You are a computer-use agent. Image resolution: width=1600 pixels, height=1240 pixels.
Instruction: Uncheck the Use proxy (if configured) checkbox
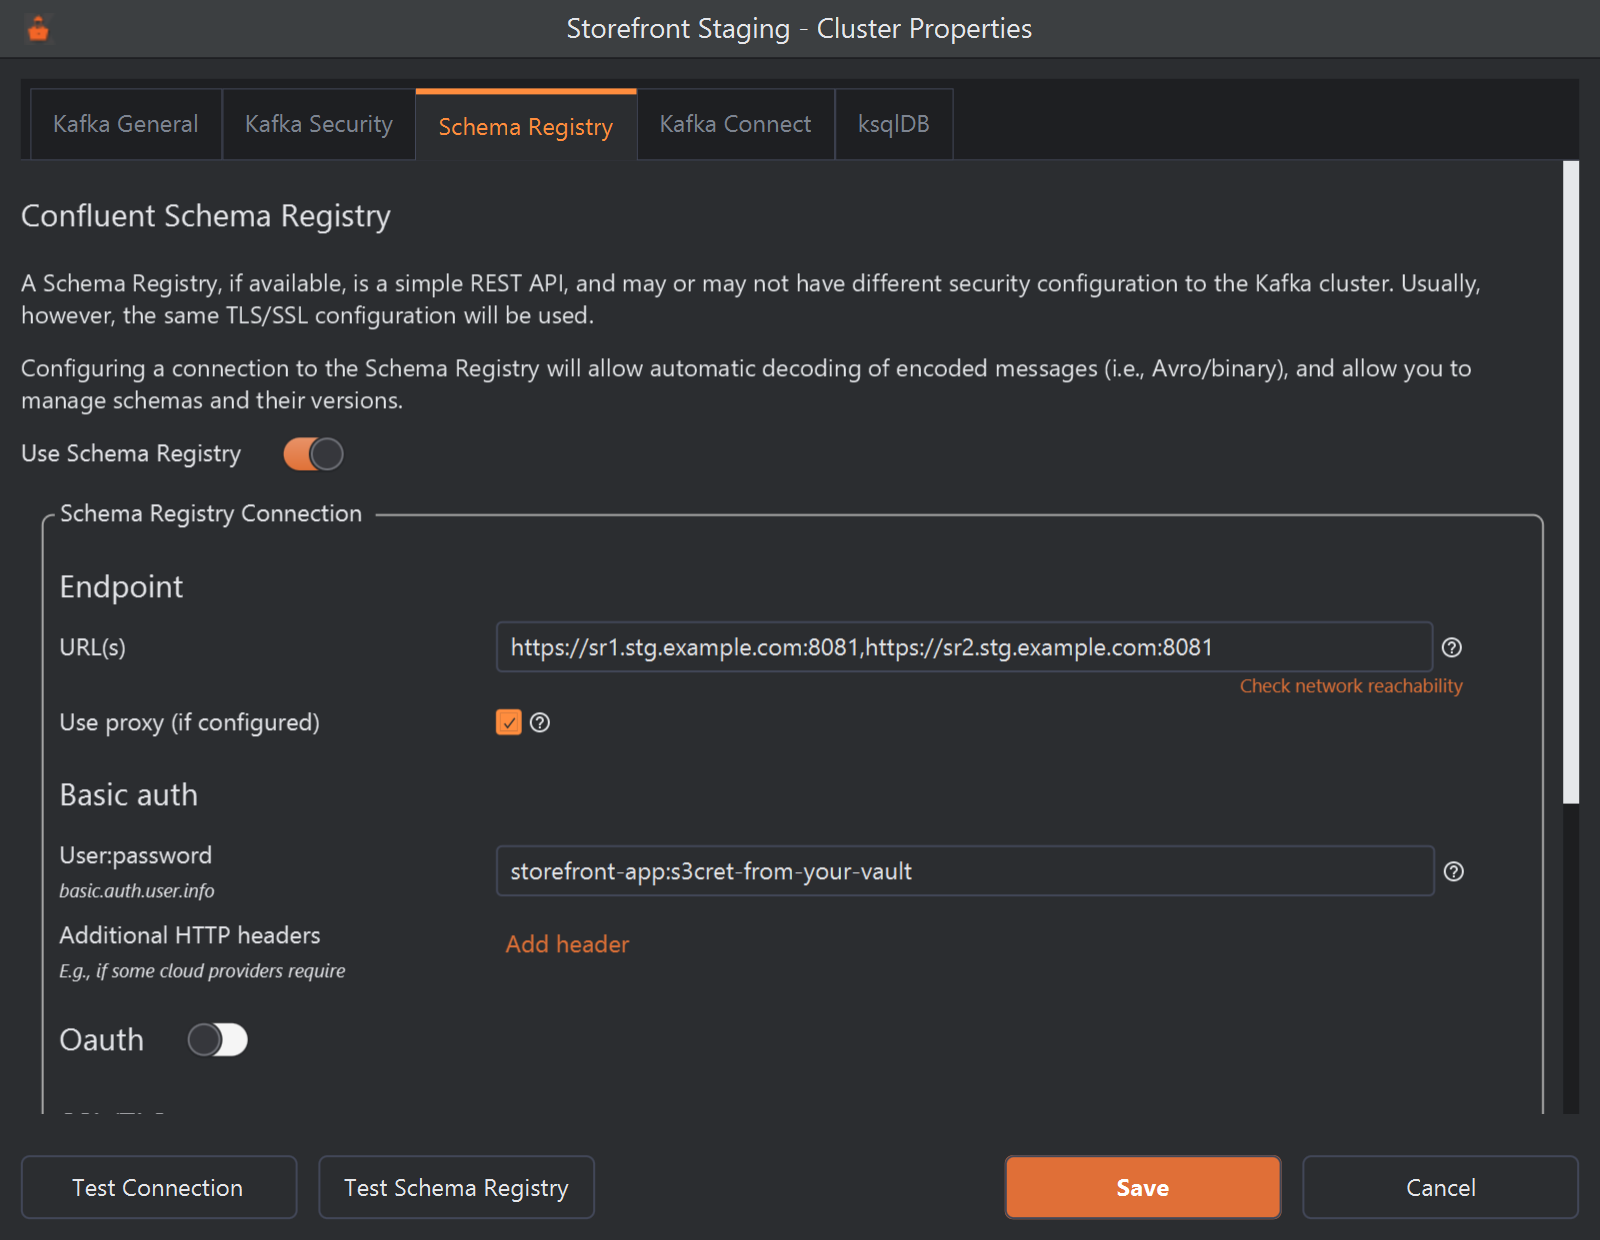pyautogui.click(x=509, y=722)
